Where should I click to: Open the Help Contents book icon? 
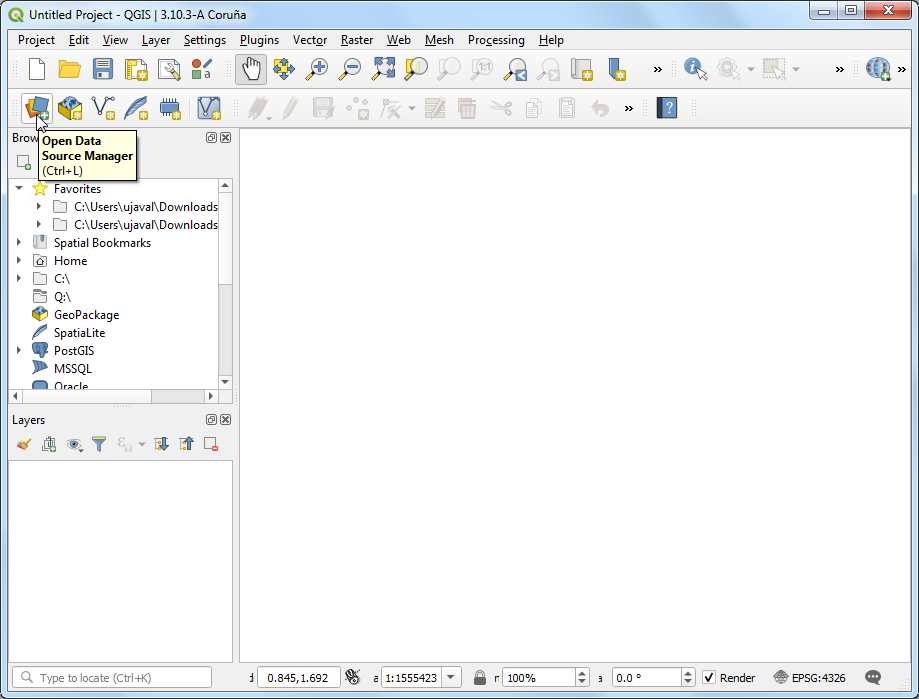[667, 108]
